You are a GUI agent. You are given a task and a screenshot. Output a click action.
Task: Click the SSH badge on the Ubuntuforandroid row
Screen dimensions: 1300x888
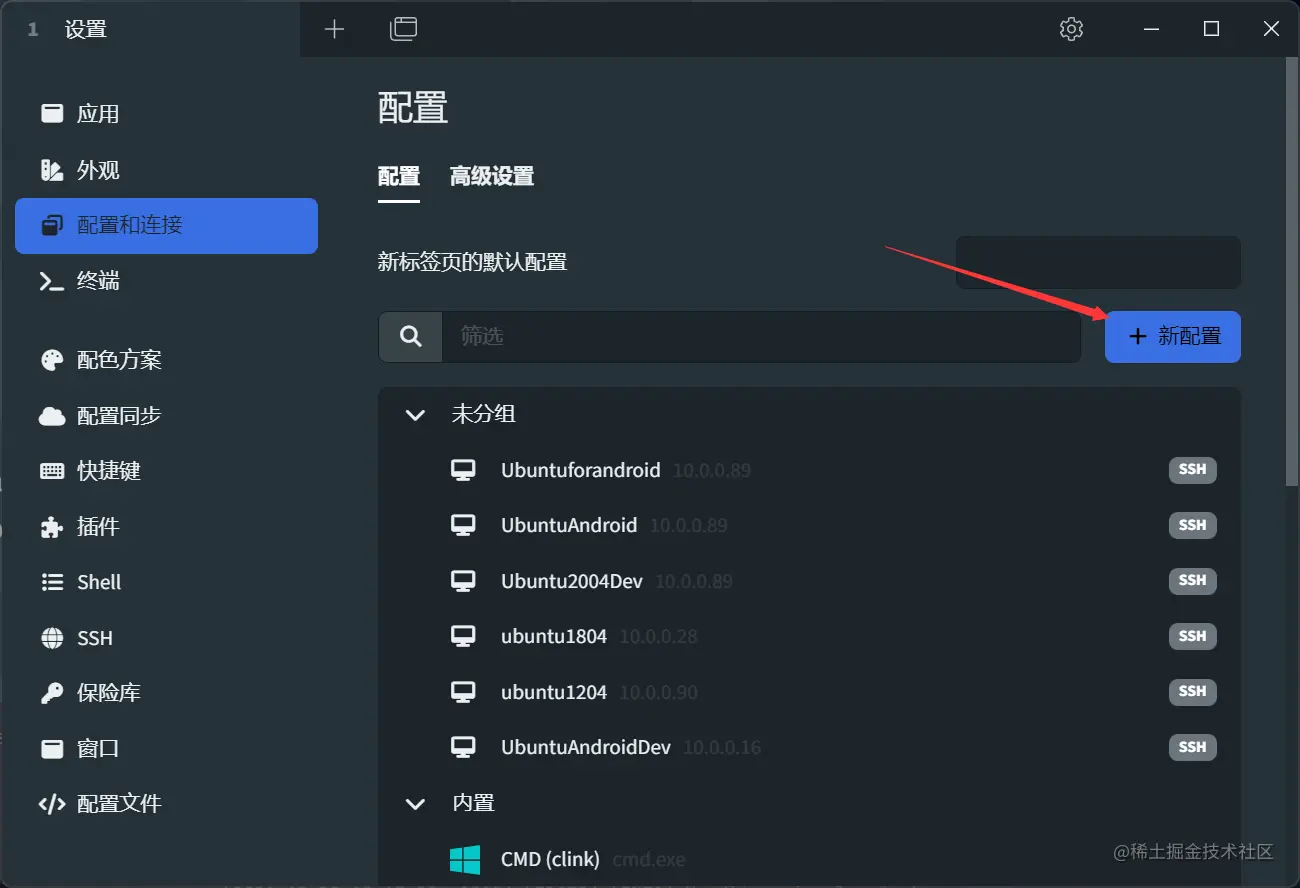point(1192,470)
